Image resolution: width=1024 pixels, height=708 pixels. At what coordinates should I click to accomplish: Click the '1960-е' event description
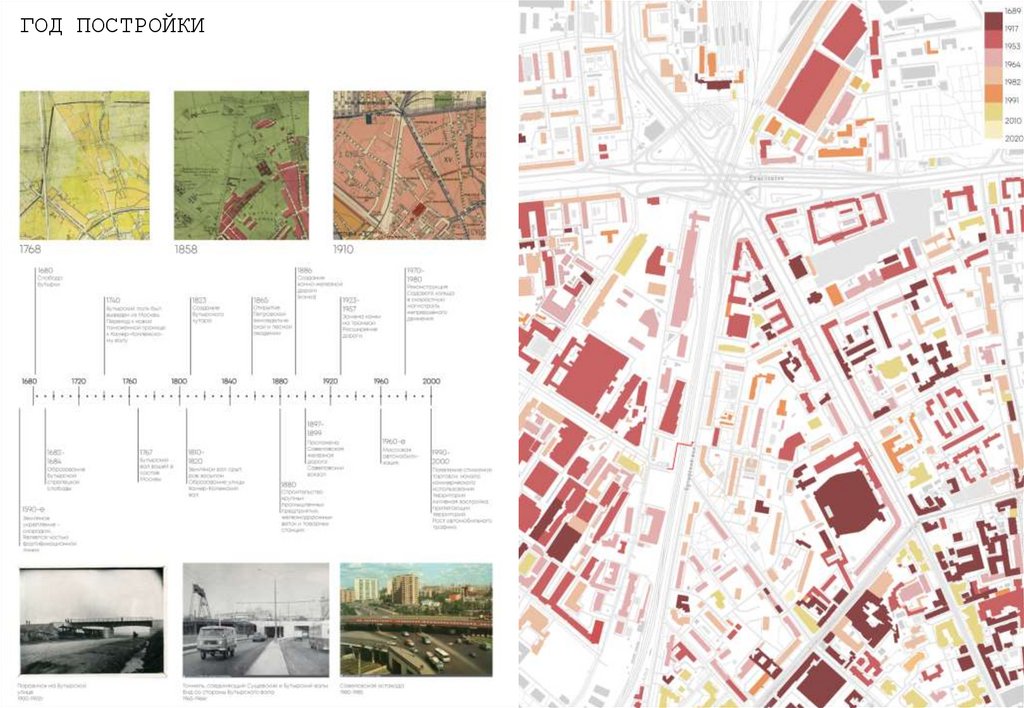click(398, 451)
